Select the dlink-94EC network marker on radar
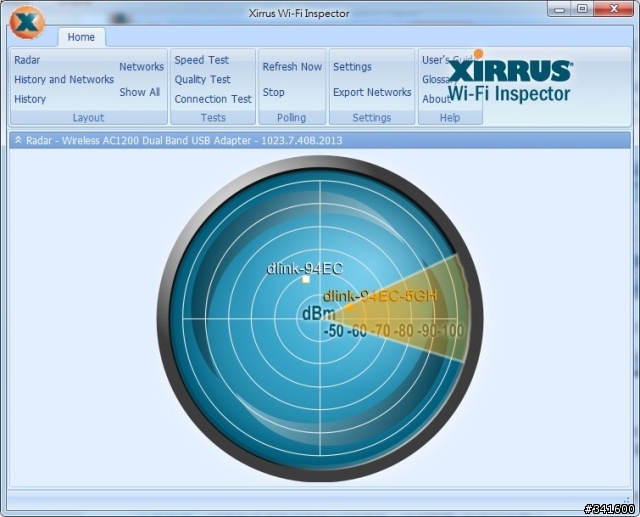This screenshot has width=640, height=517. click(x=306, y=280)
